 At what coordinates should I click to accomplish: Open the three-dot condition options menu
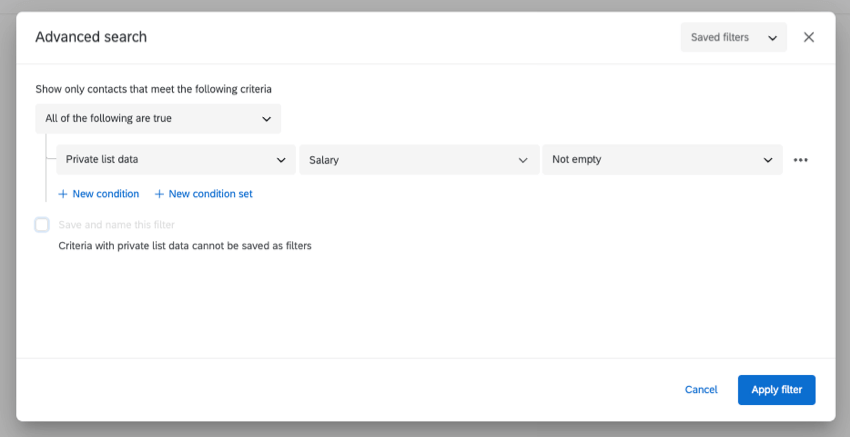800,160
